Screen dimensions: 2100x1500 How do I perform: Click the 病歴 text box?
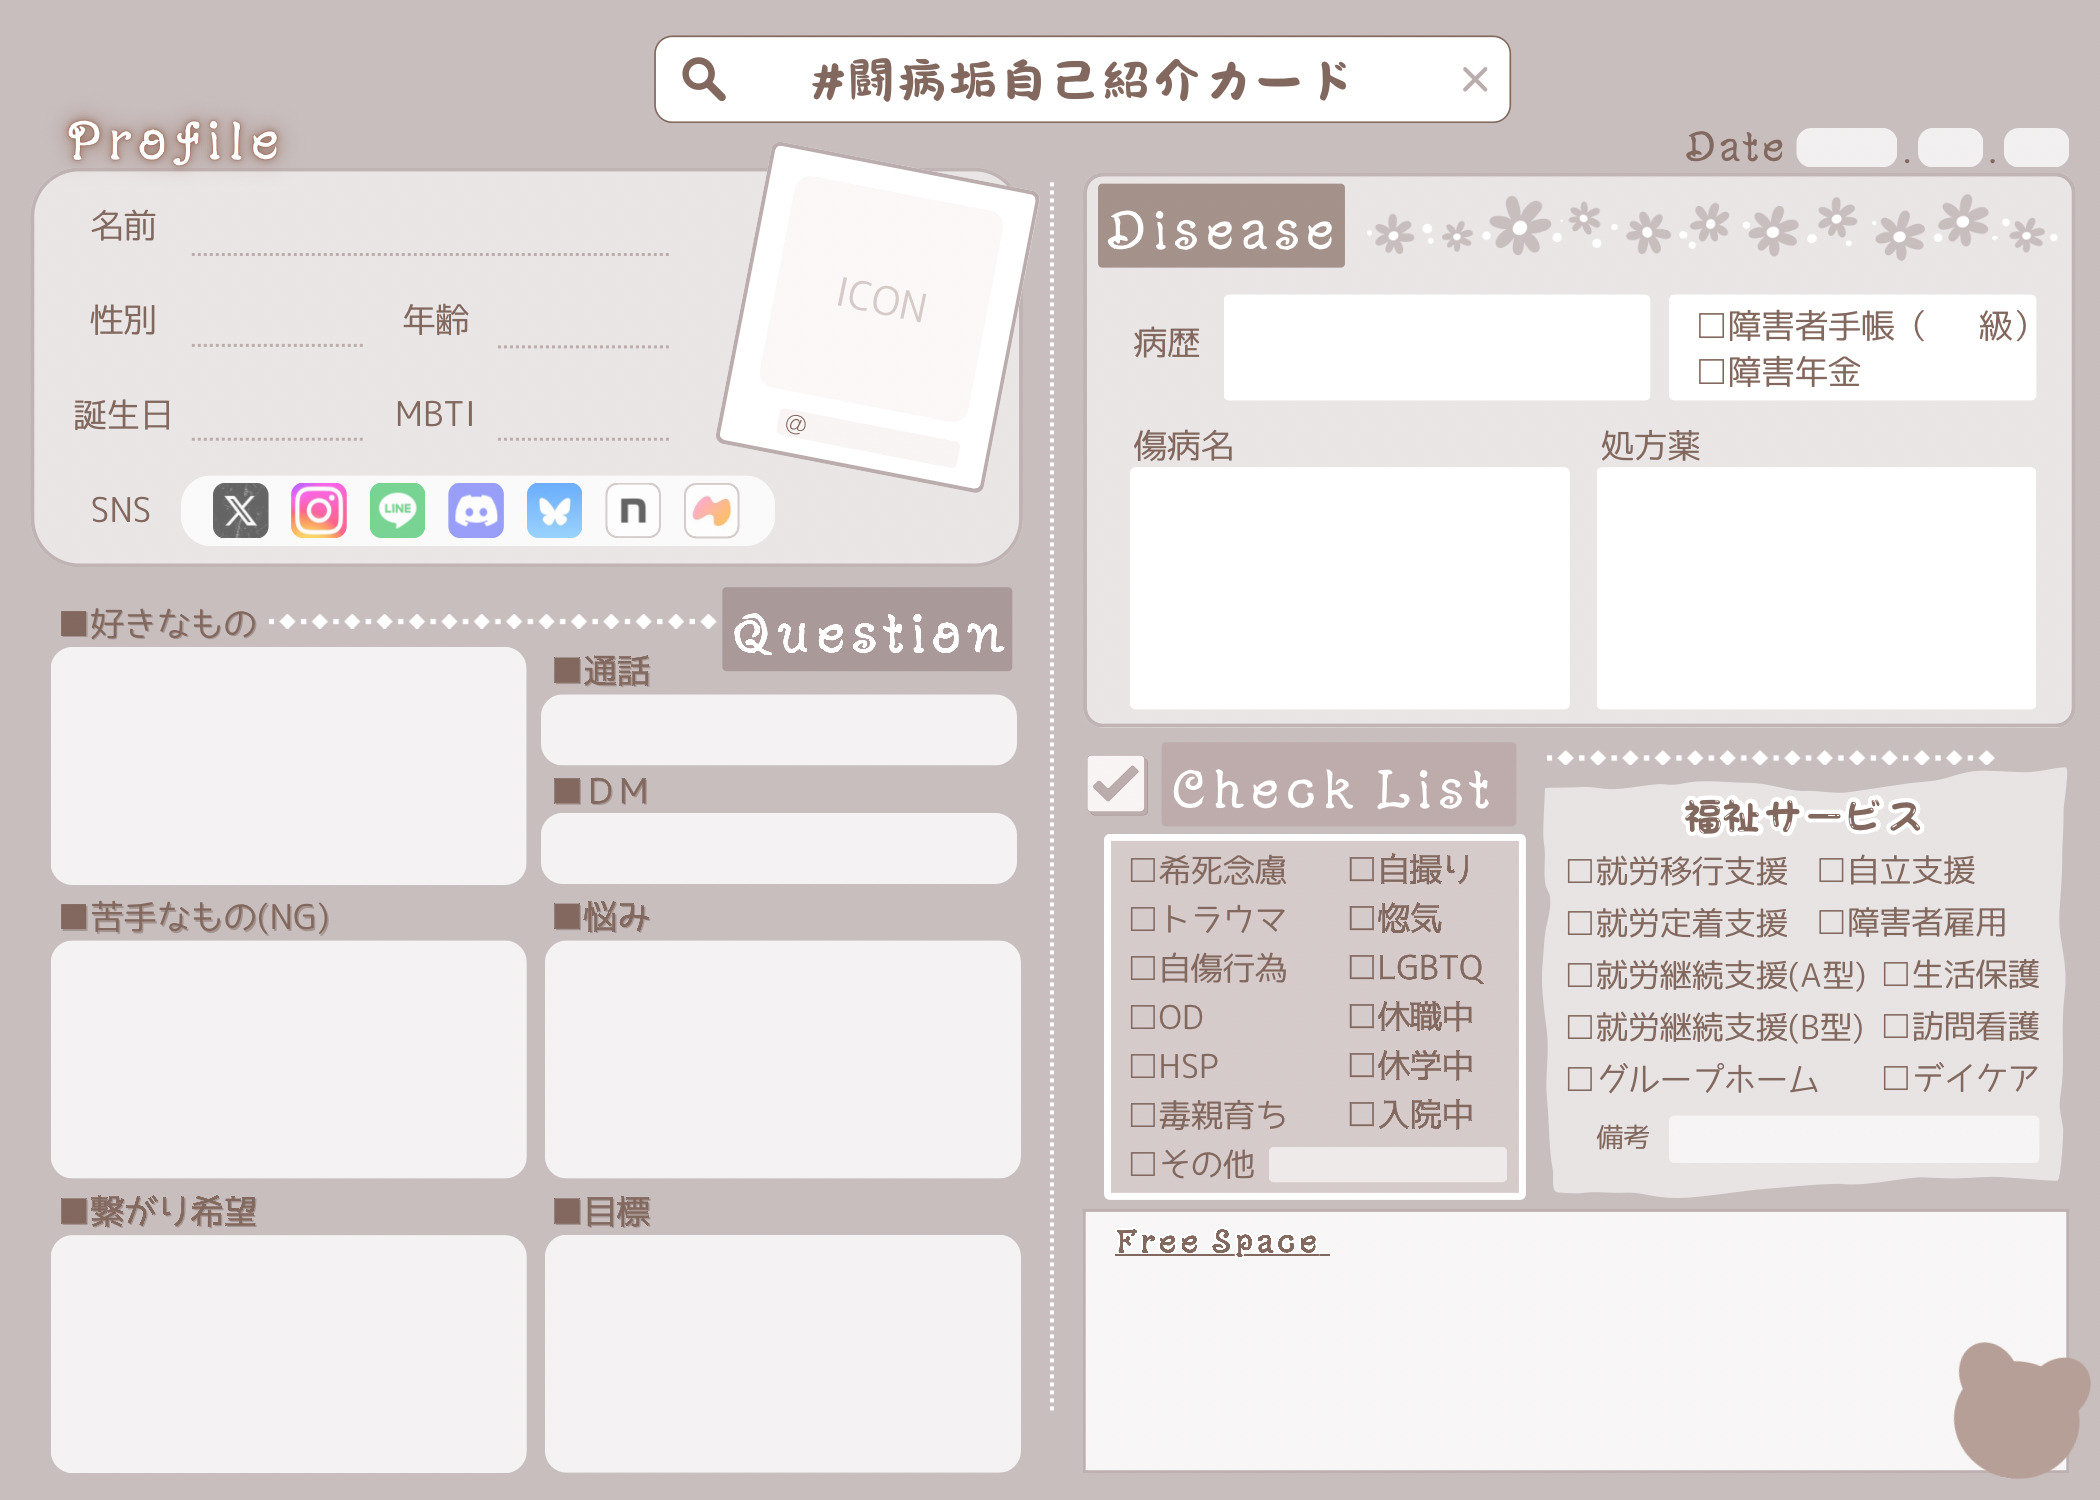[x=1436, y=347]
